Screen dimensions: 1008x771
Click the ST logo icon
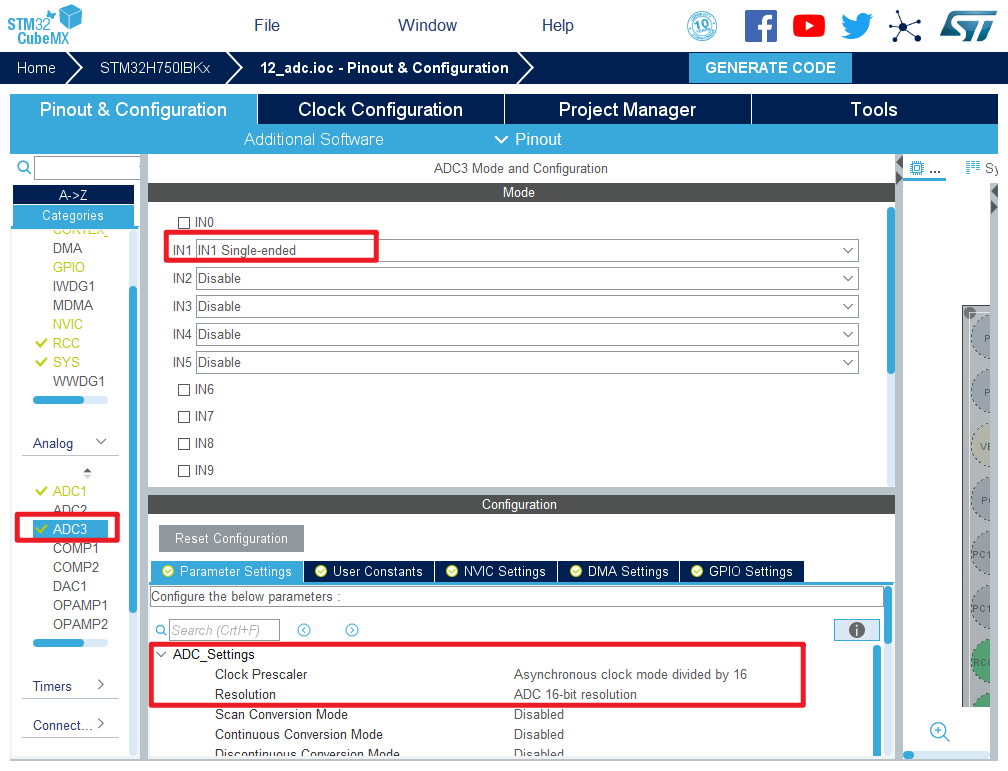[967, 26]
